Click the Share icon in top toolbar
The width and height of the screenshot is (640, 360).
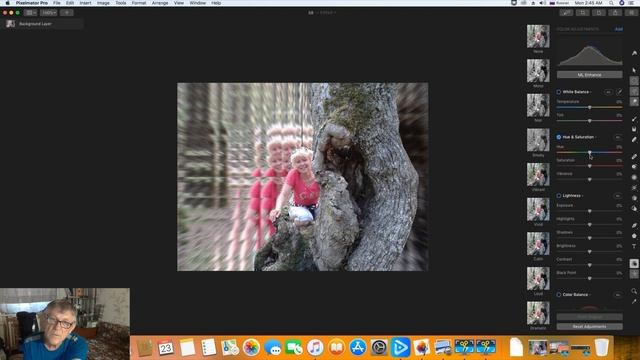pyautogui.click(x=615, y=13)
